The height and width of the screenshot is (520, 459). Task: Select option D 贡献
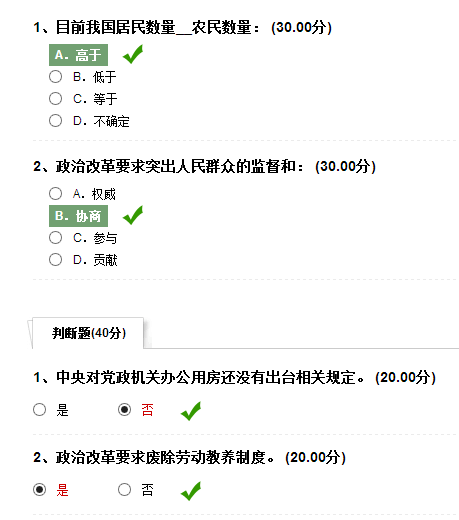point(55,259)
